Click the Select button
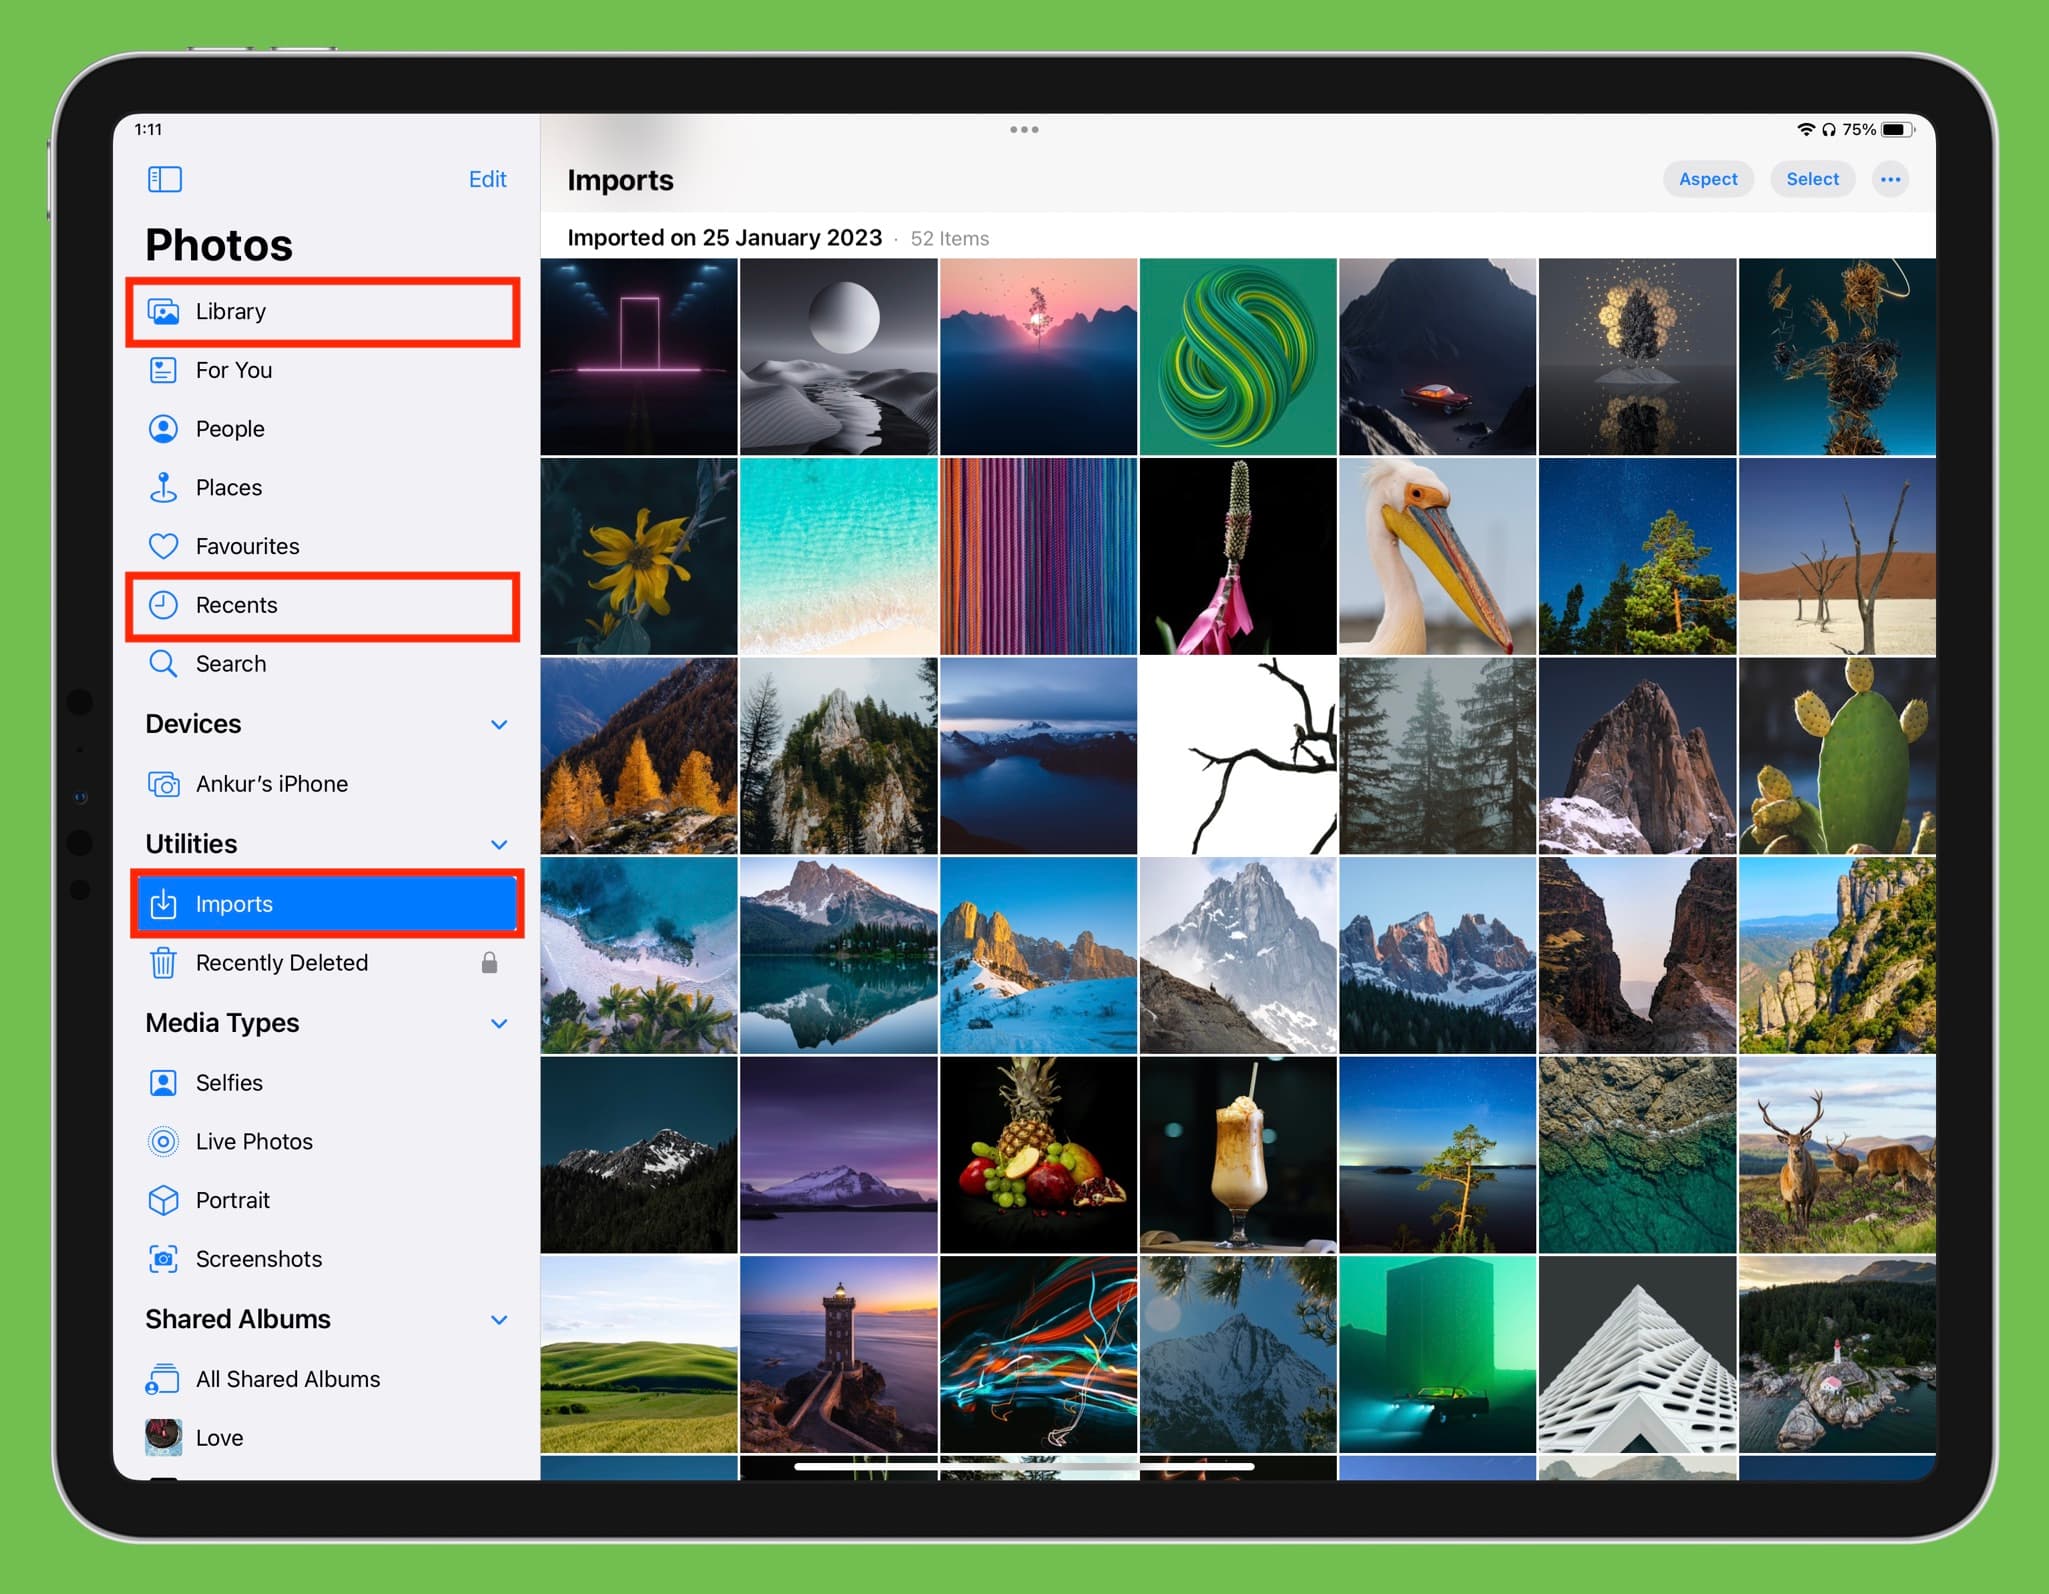2049x1594 pixels. click(1811, 180)
